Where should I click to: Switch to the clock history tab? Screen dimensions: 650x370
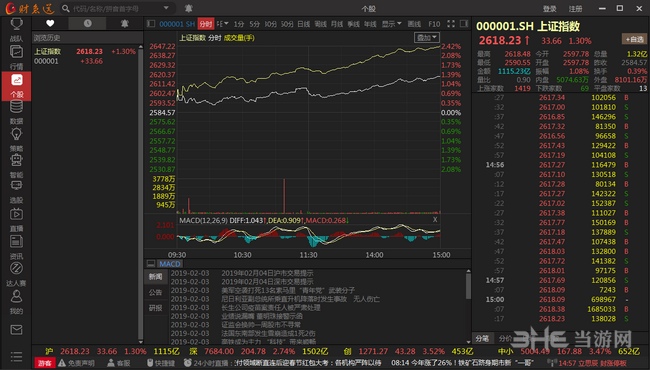point(87,23)
